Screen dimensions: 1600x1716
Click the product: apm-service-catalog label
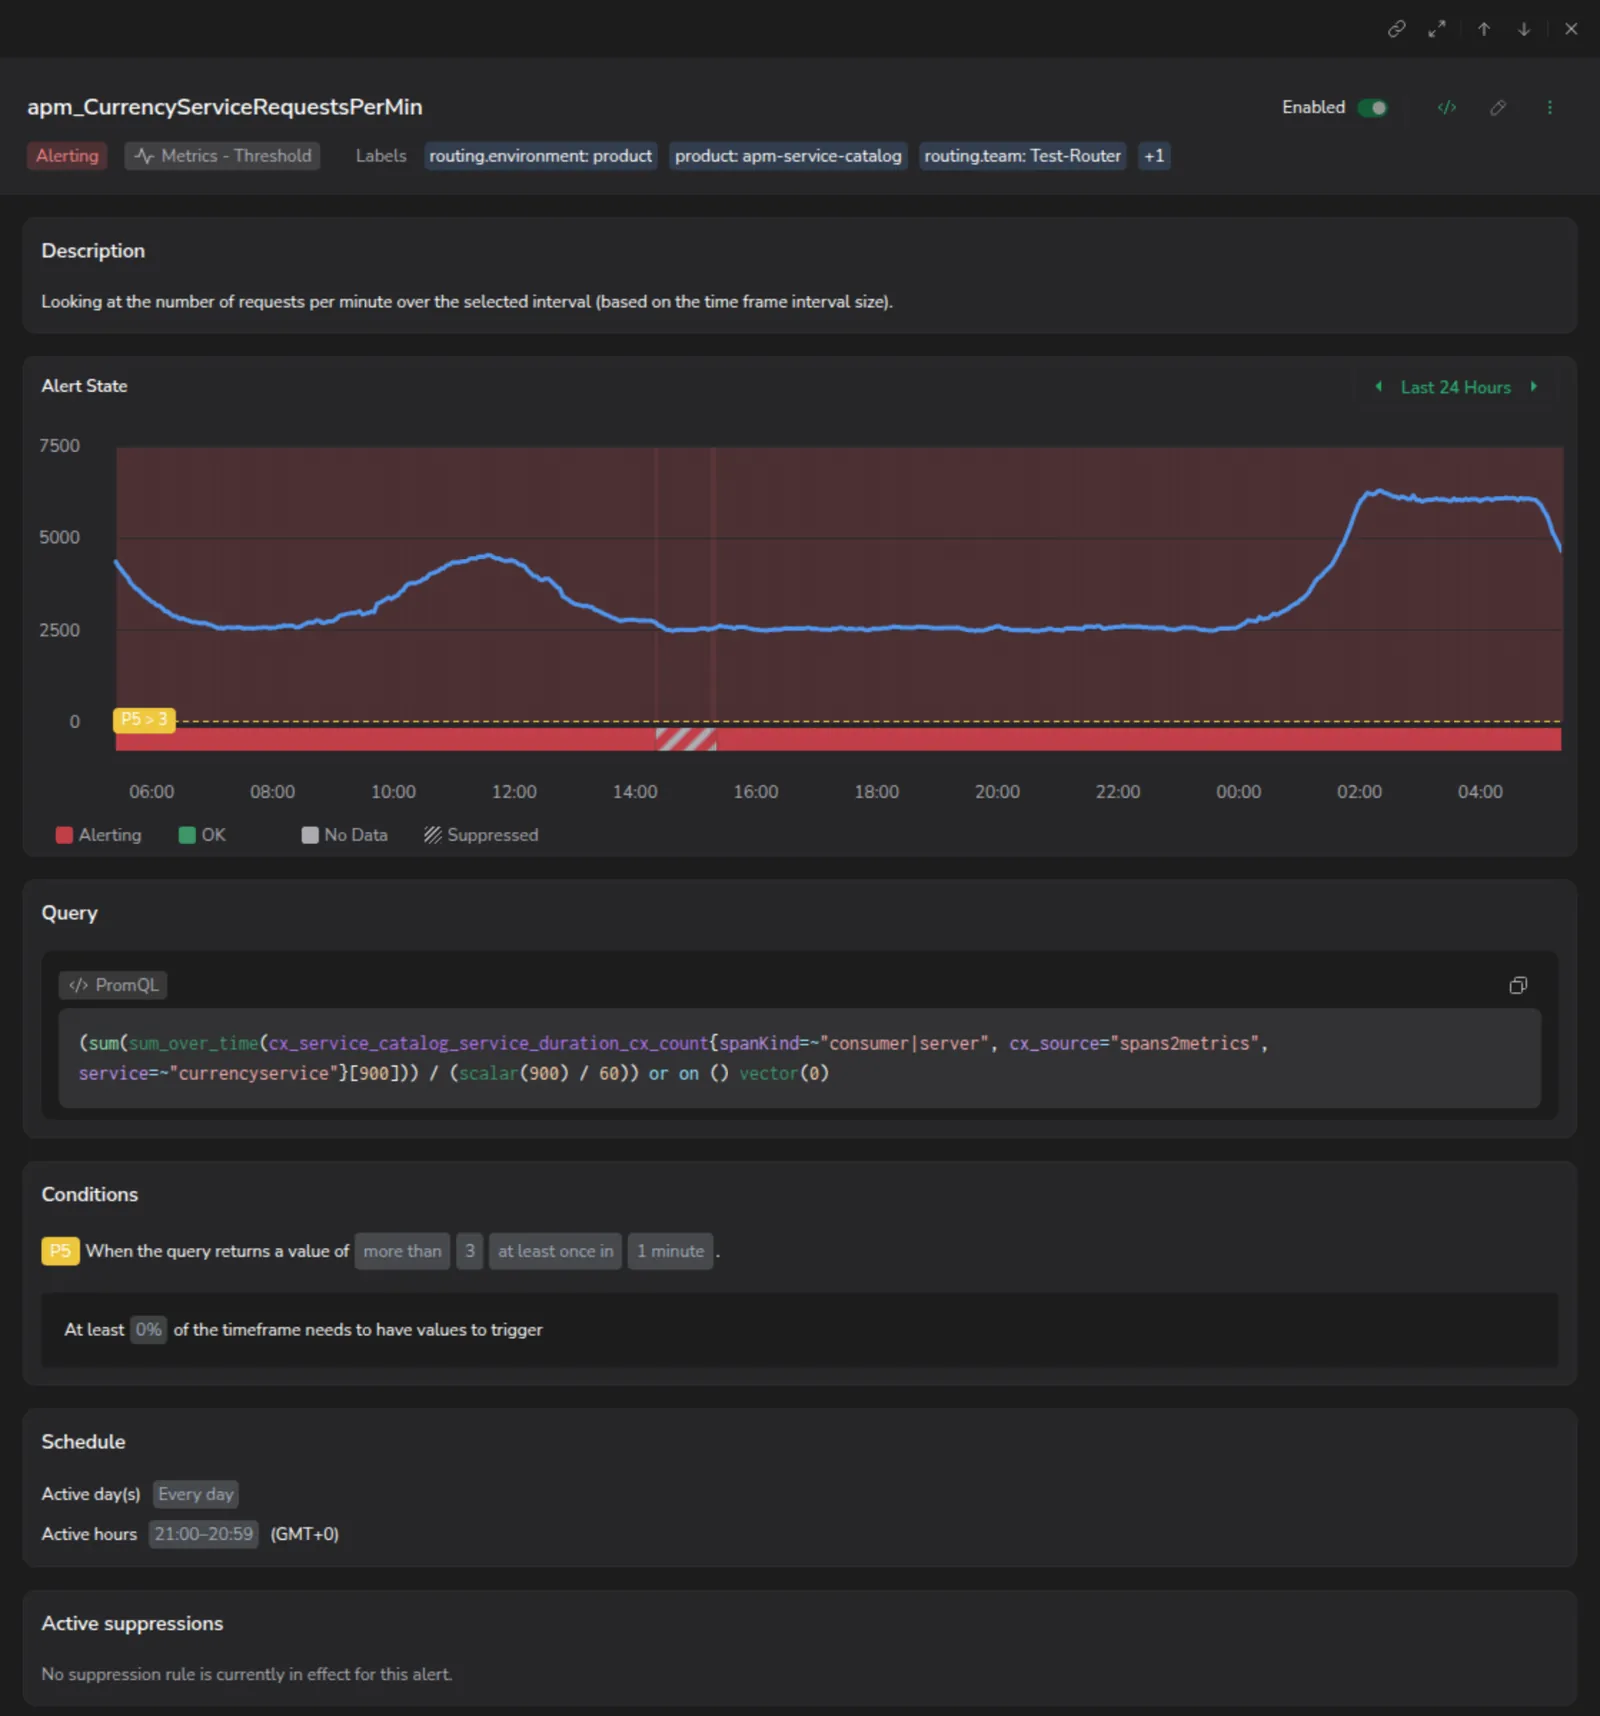pos(788,156)
